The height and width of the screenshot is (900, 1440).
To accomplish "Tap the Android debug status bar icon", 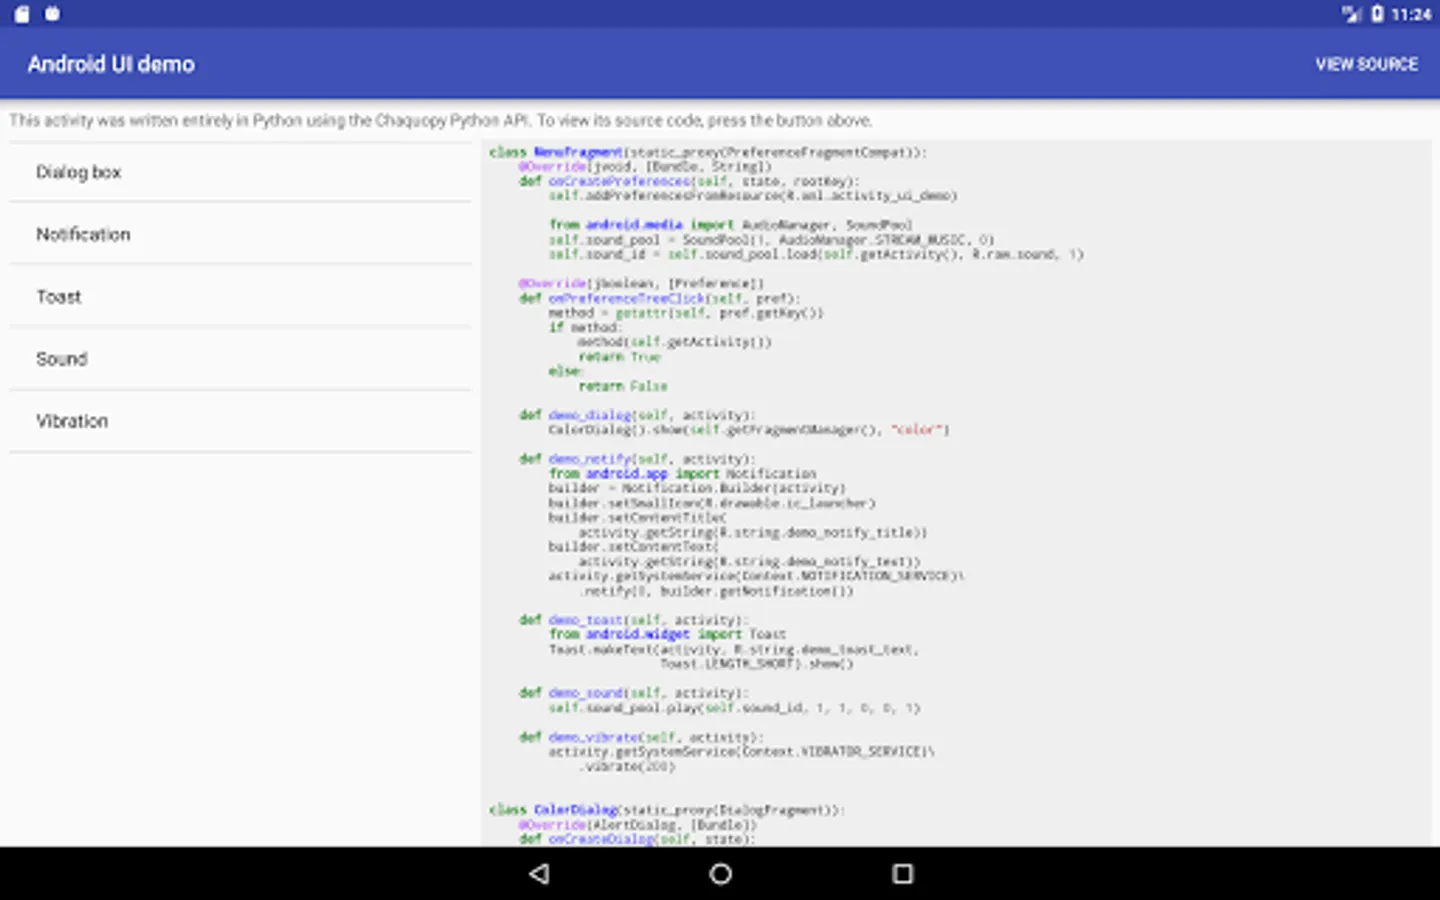I will point(53,14).
